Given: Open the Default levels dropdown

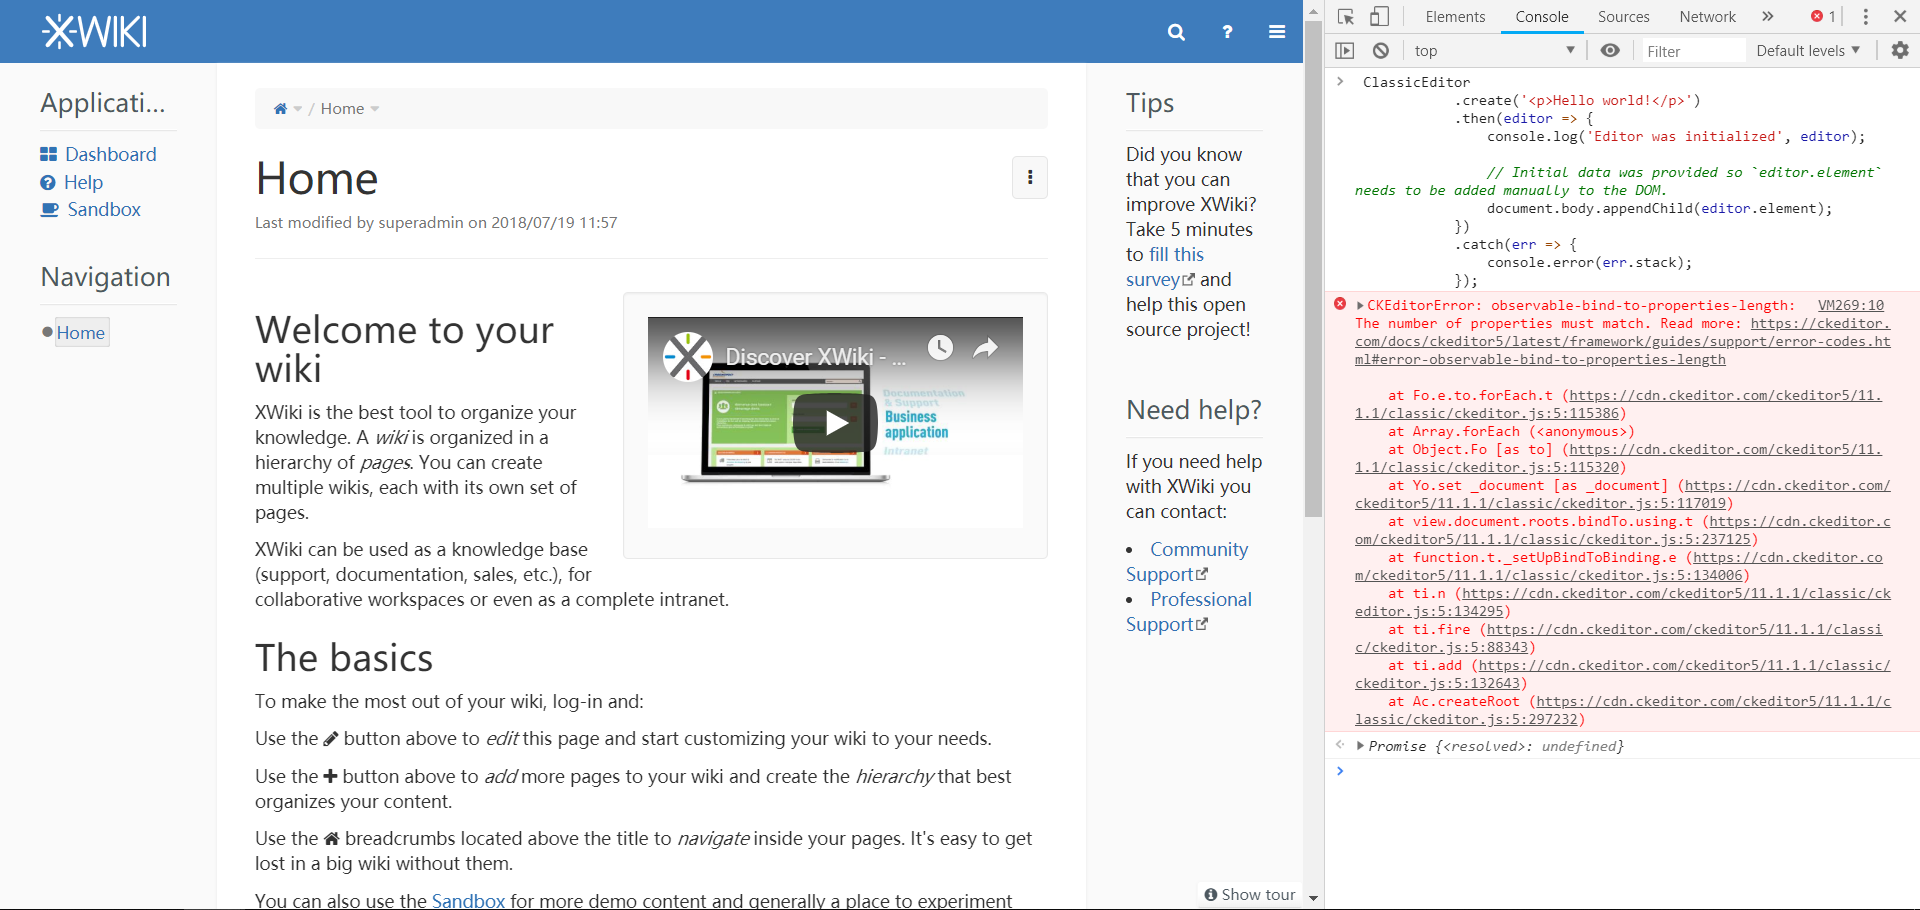Looking at the screenshot, I should (x=1808, y=51).
